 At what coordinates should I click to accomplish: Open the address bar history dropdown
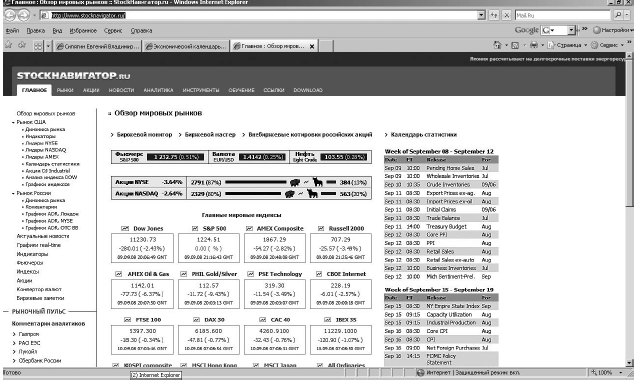click(x=481, y=15)
